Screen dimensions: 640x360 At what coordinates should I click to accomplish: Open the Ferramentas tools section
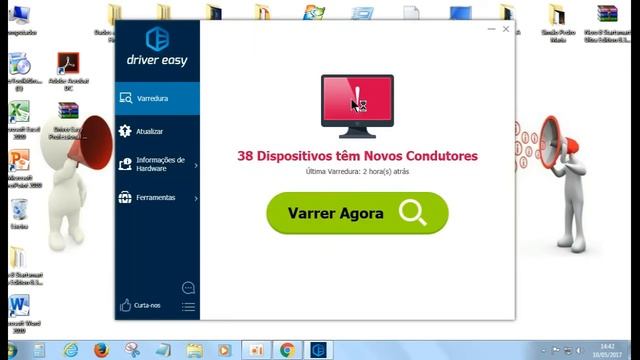click(x=157, y=198)
